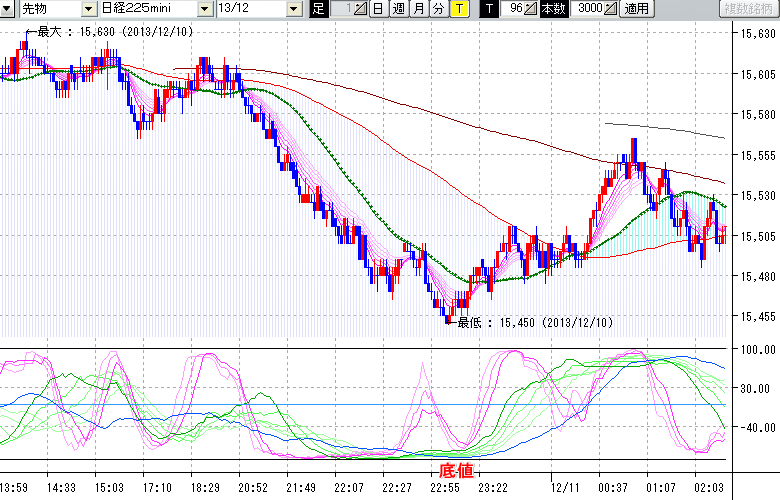Switch to 月 (monthly) candles

tap(417, 9)
